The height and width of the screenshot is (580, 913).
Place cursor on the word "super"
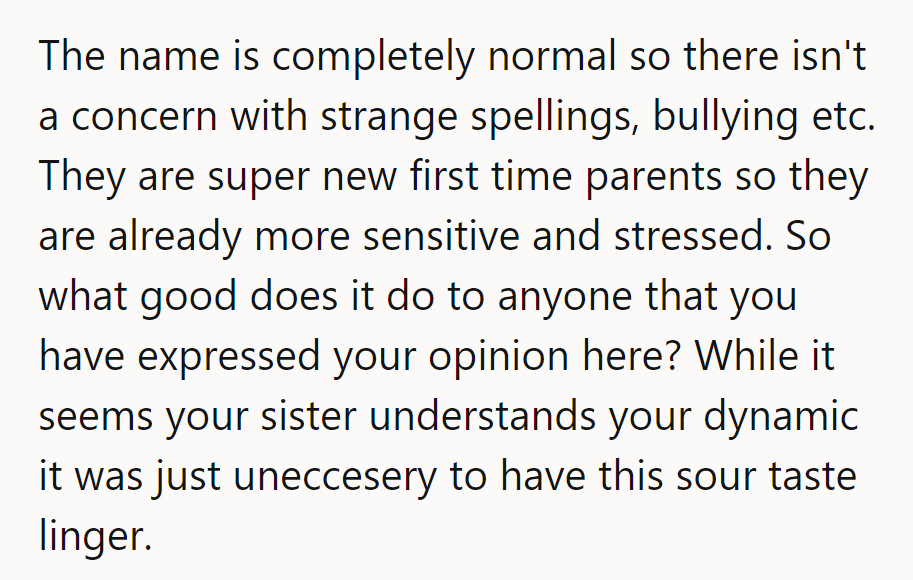[x=253, y=180]
